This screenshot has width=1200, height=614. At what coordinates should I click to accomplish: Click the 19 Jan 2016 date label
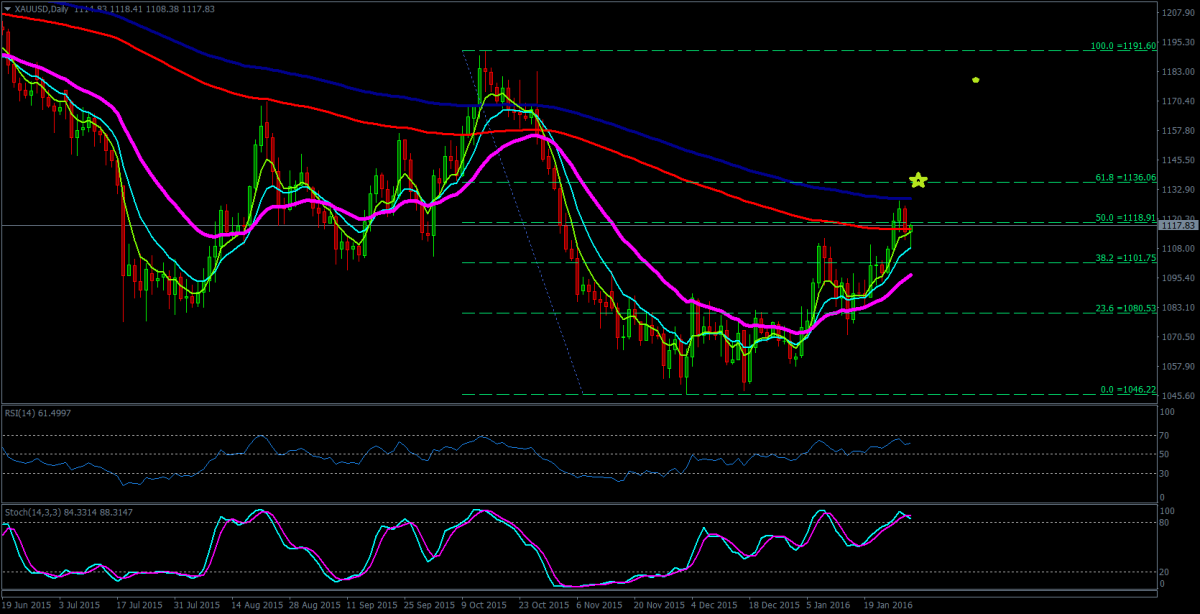pyautogui.click(x=887, y=605)
